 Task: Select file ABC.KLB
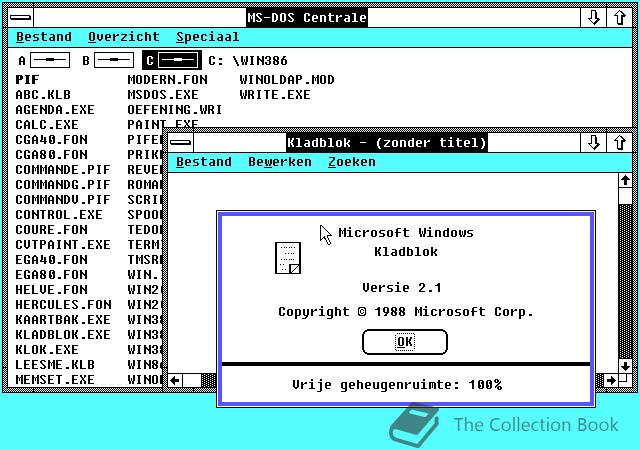[x=43, y=95]
